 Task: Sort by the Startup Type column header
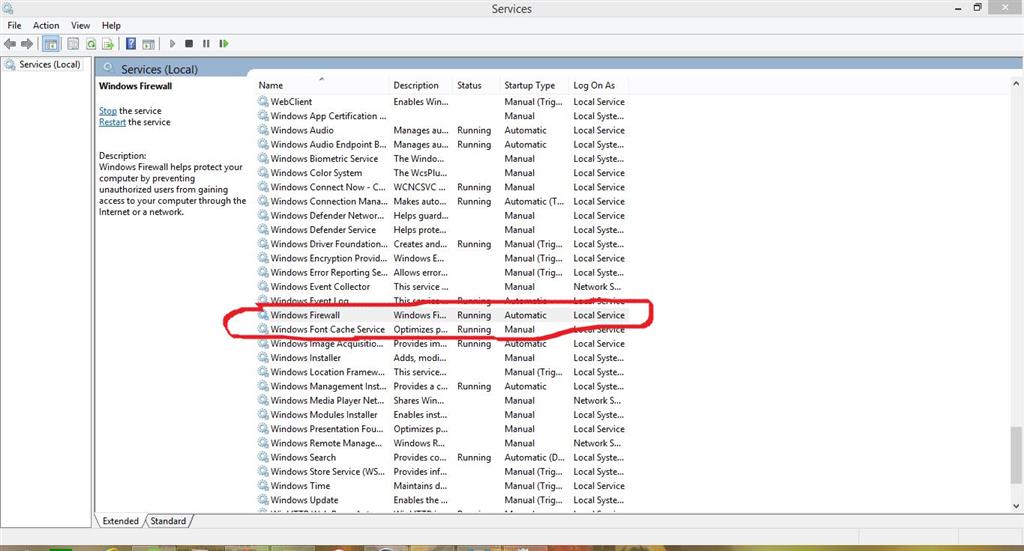point(535,86)
